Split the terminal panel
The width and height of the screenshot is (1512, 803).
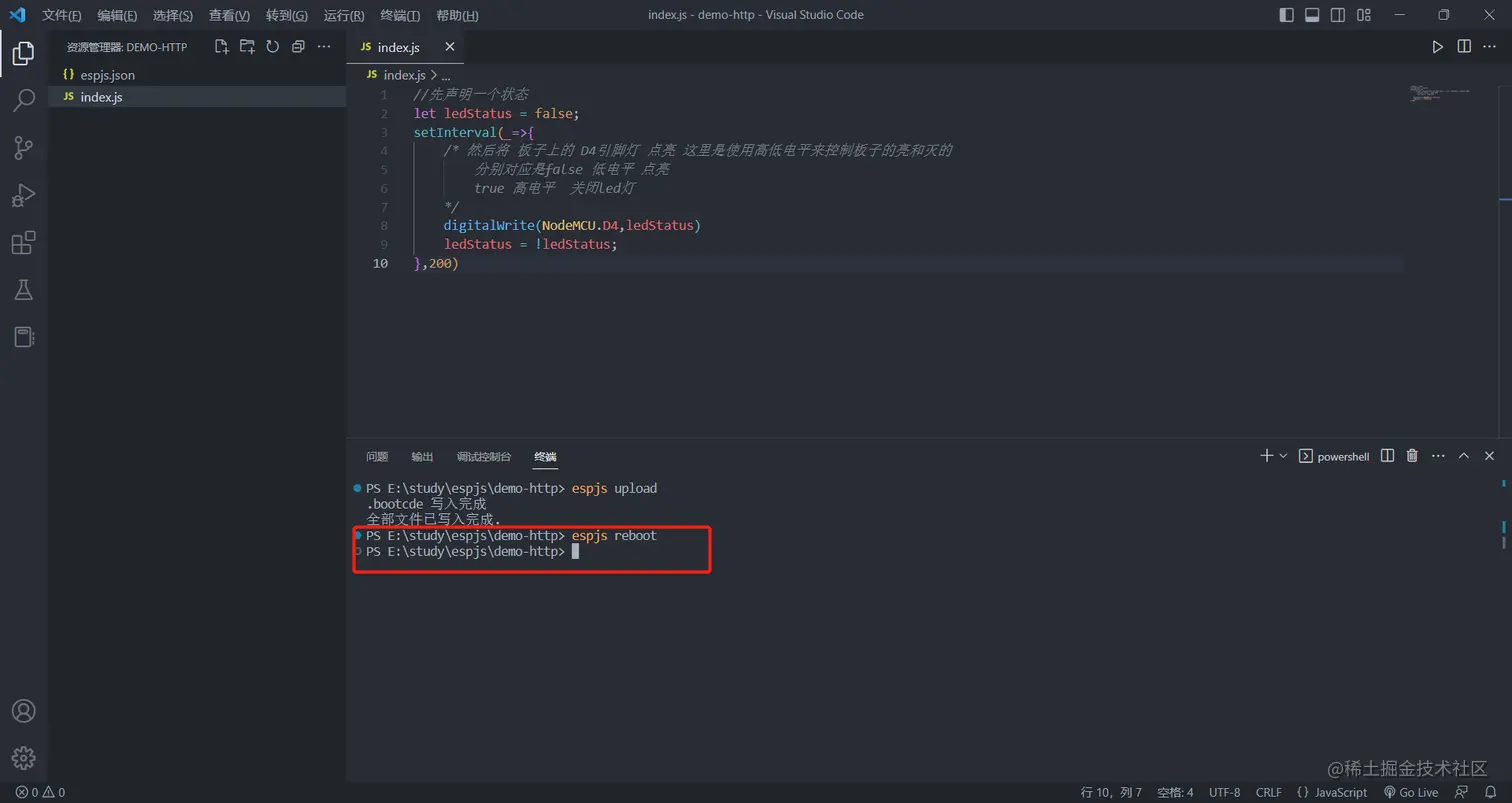click(1387, 456)
